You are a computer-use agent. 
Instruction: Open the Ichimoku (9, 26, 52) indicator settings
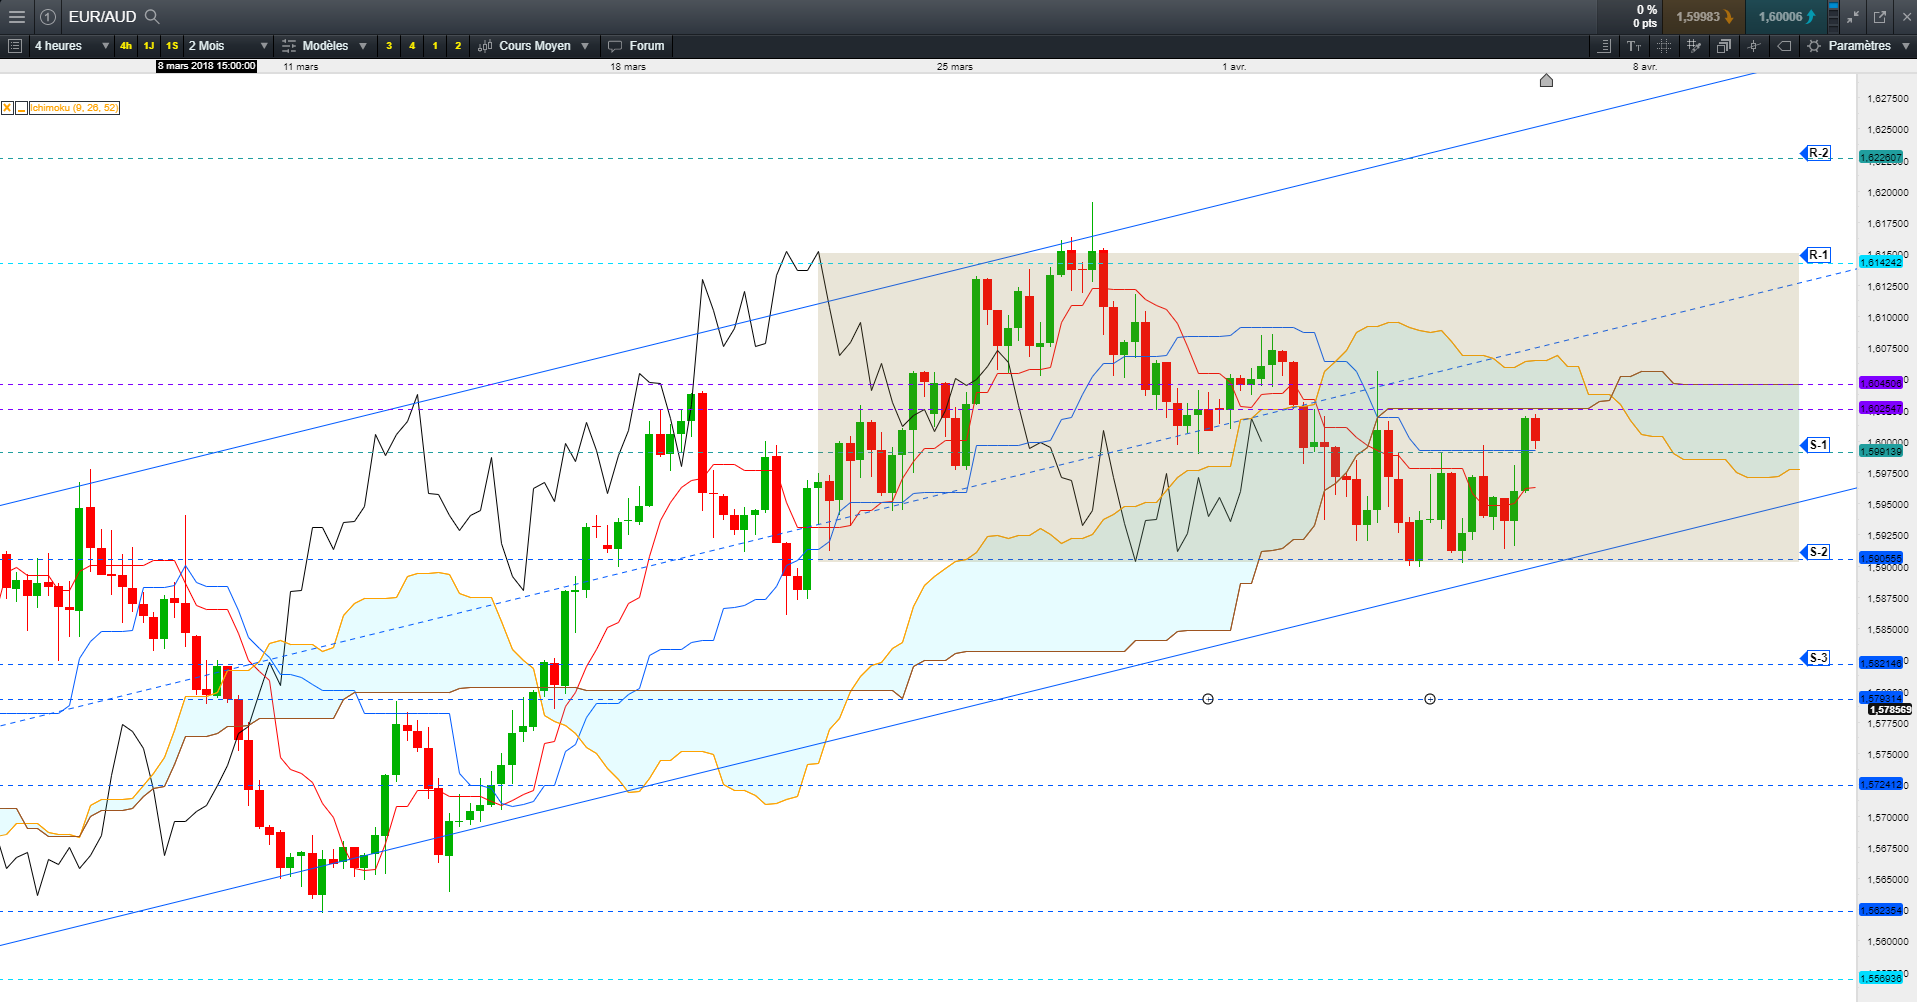(74, 108)
